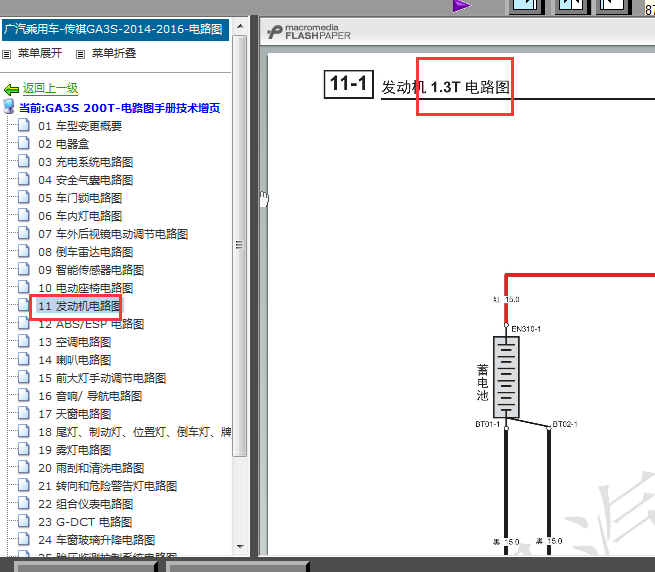The image size is (655, 572).
Task: Click the 11-1 page number box
Action: tap(349, 84)
